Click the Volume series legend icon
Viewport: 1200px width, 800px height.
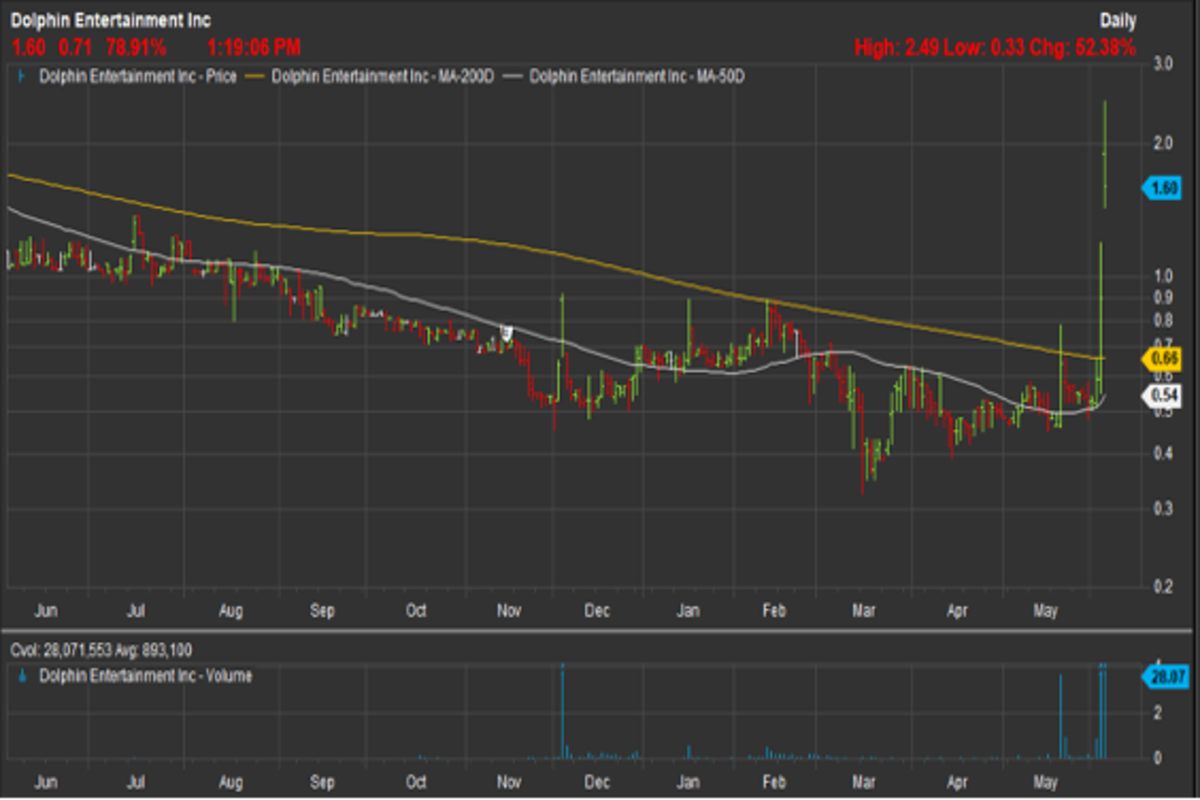(22, 676)
